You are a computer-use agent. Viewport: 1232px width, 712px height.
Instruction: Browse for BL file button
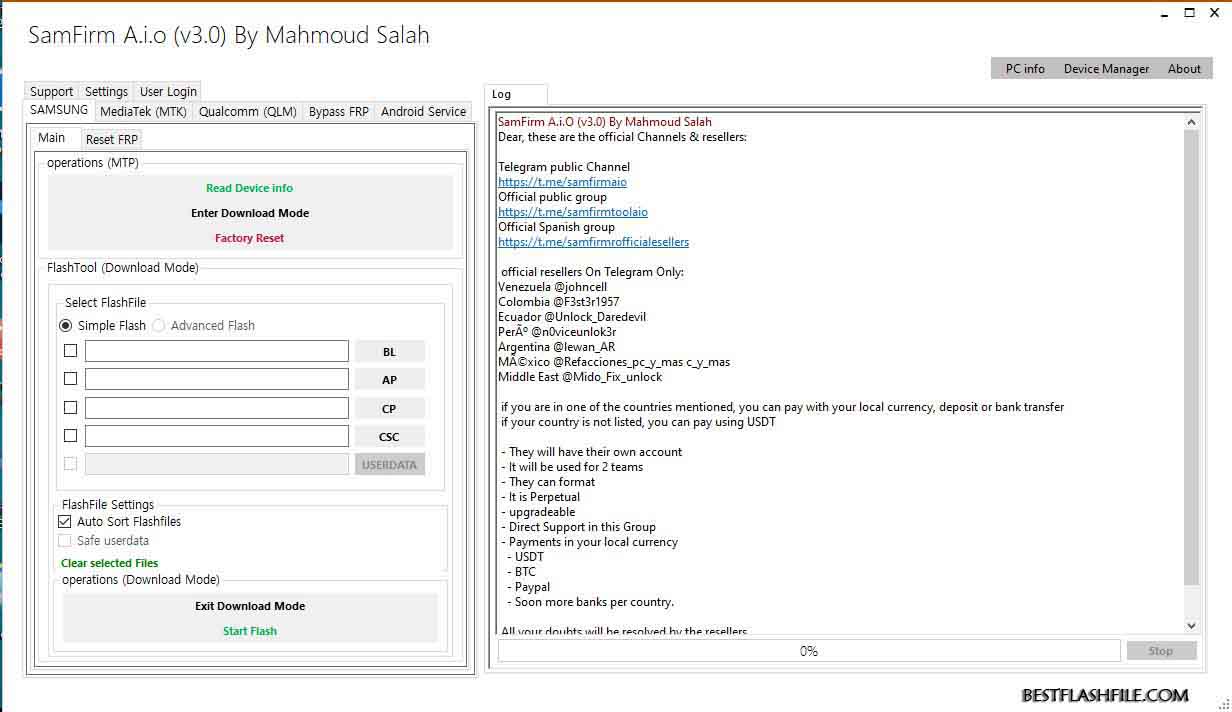coord(390,351)
